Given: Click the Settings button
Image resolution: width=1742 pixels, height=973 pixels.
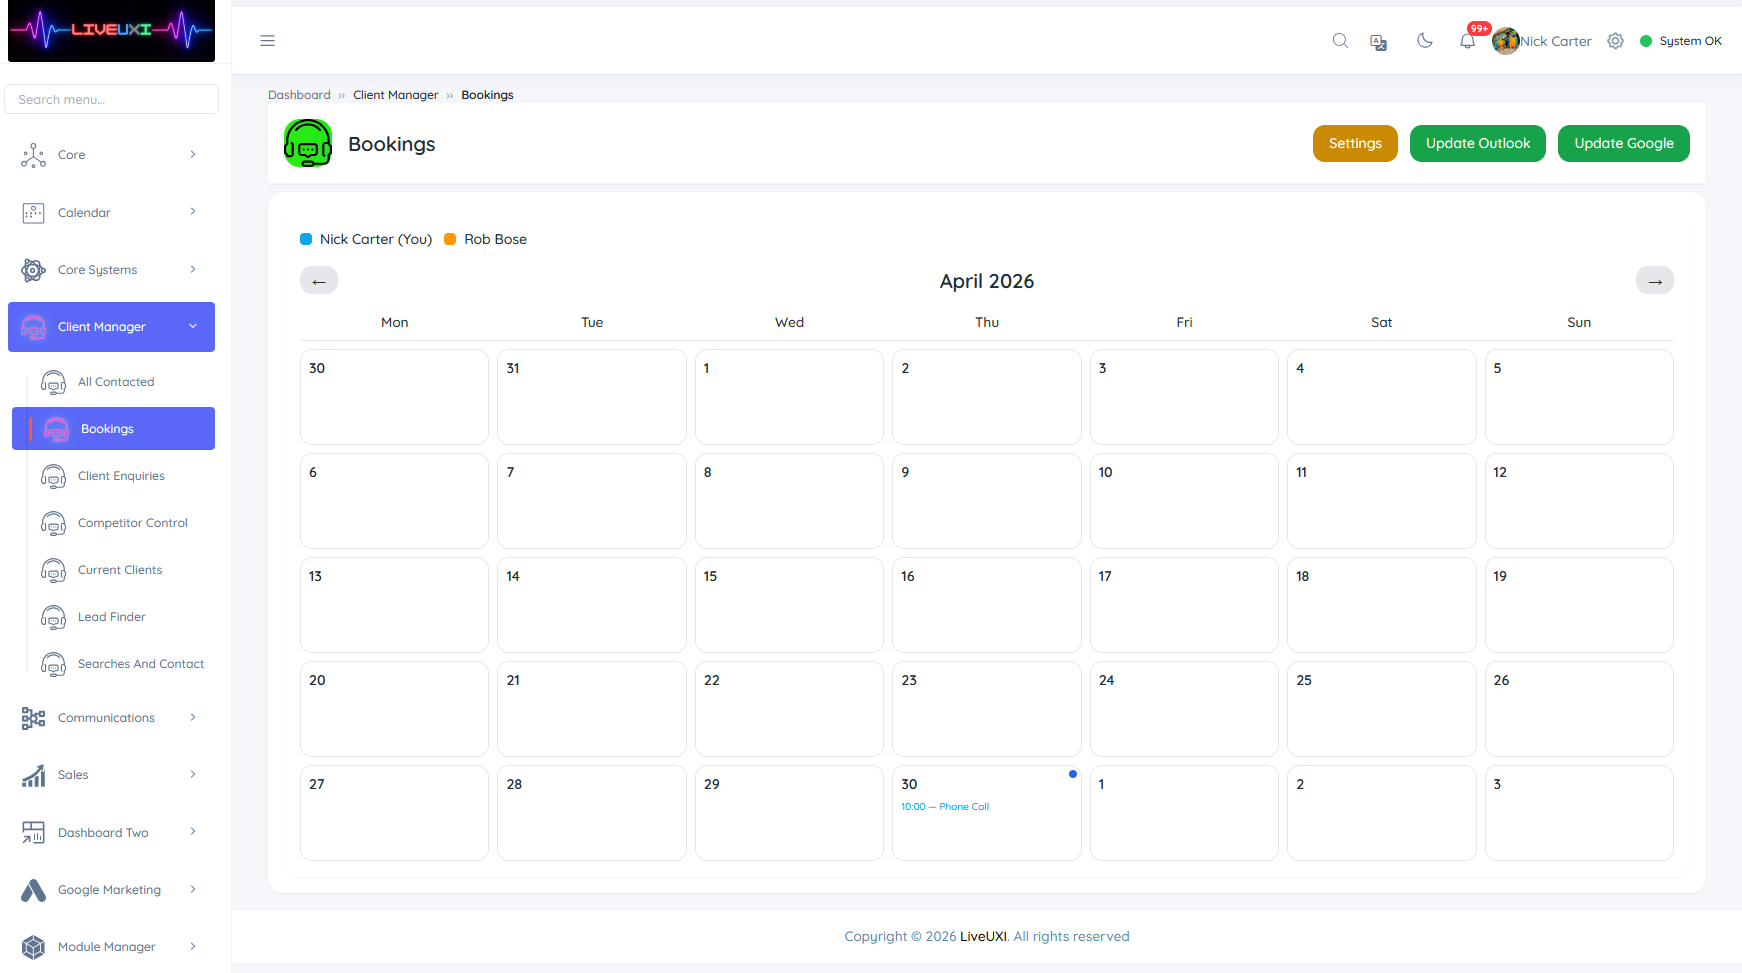Looking at the screenshot, I should 1355,143.
